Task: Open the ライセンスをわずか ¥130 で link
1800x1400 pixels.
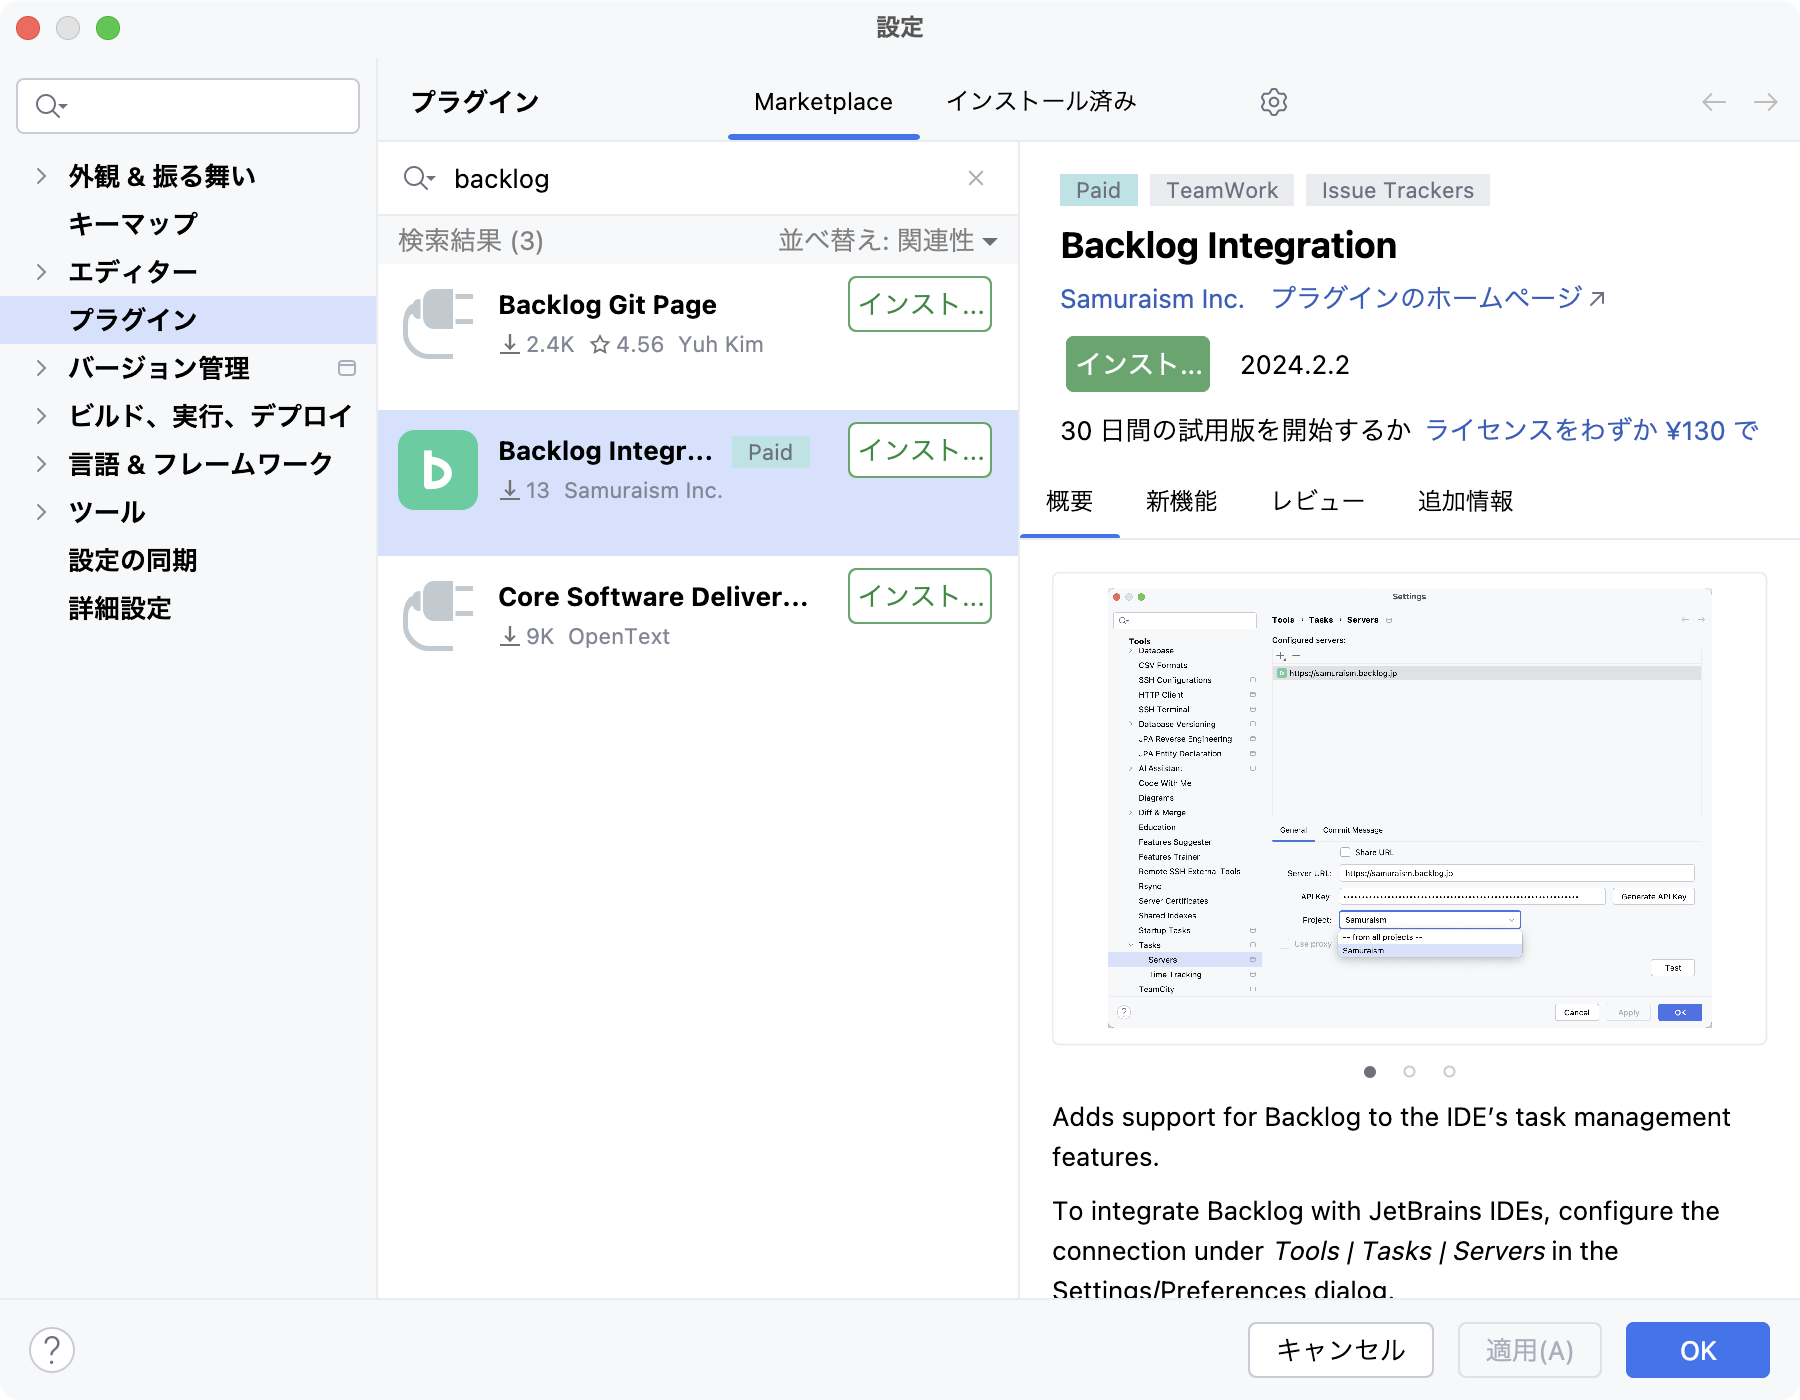Action: pyautogui.click(x=1591, y=430)
